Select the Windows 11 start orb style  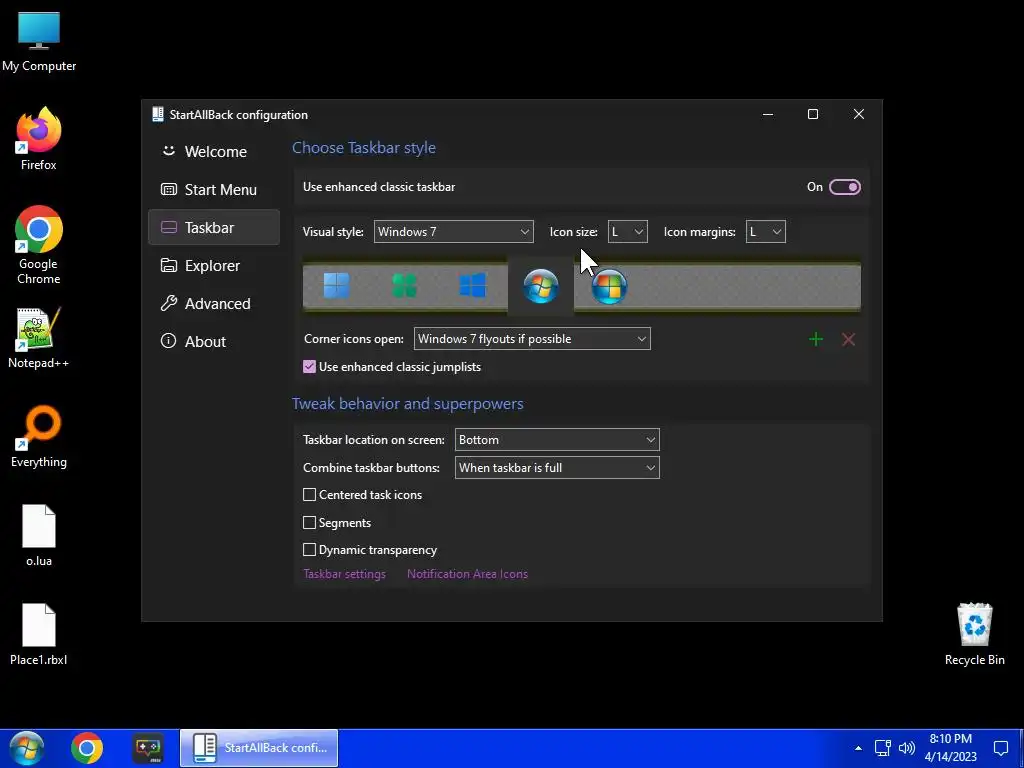[336, 285]
